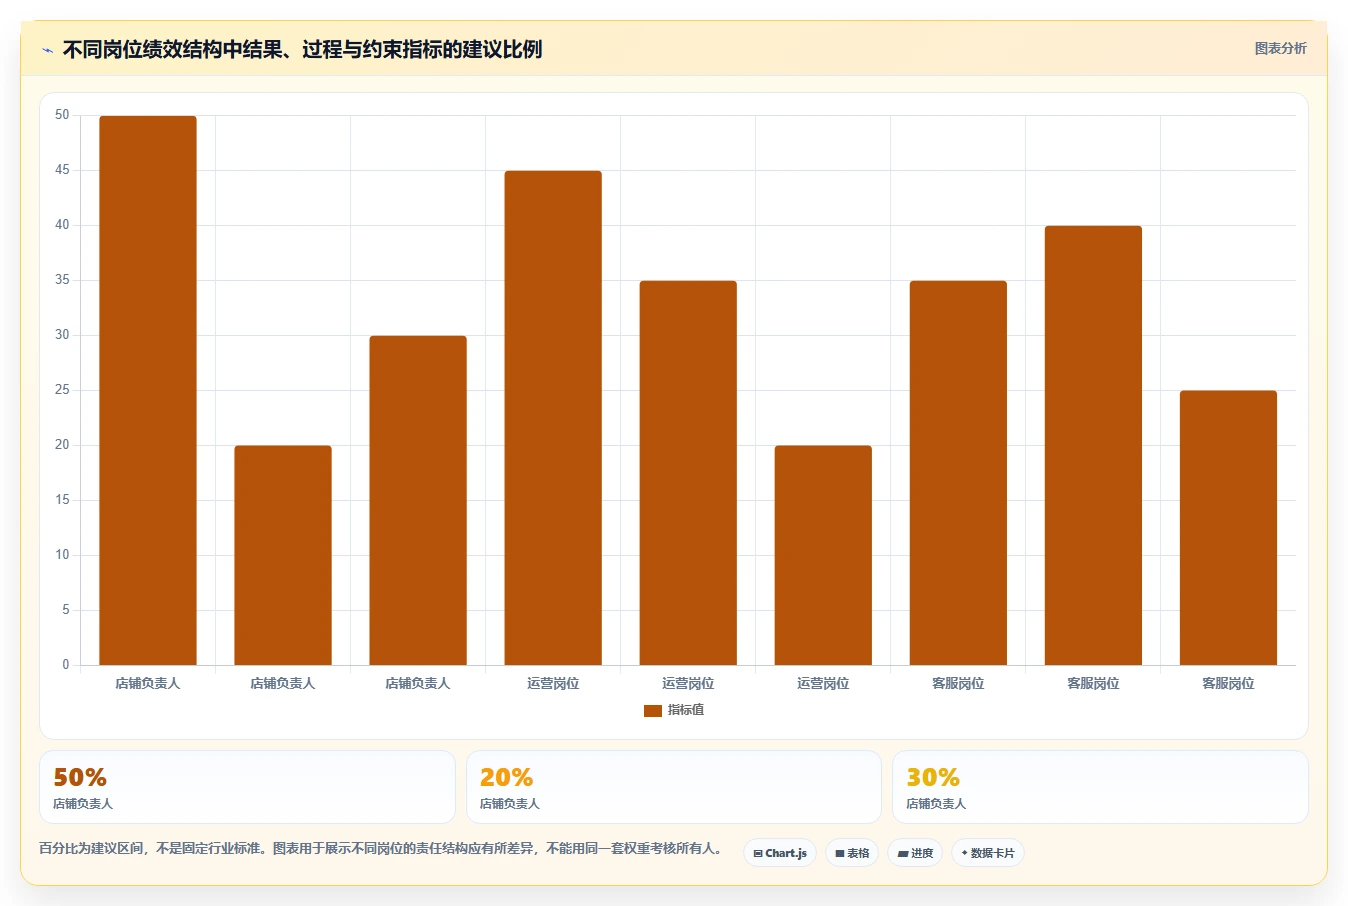Click the Chart.js tag chip
This screenshot has width=1348, height=906.
coord(780,853)
